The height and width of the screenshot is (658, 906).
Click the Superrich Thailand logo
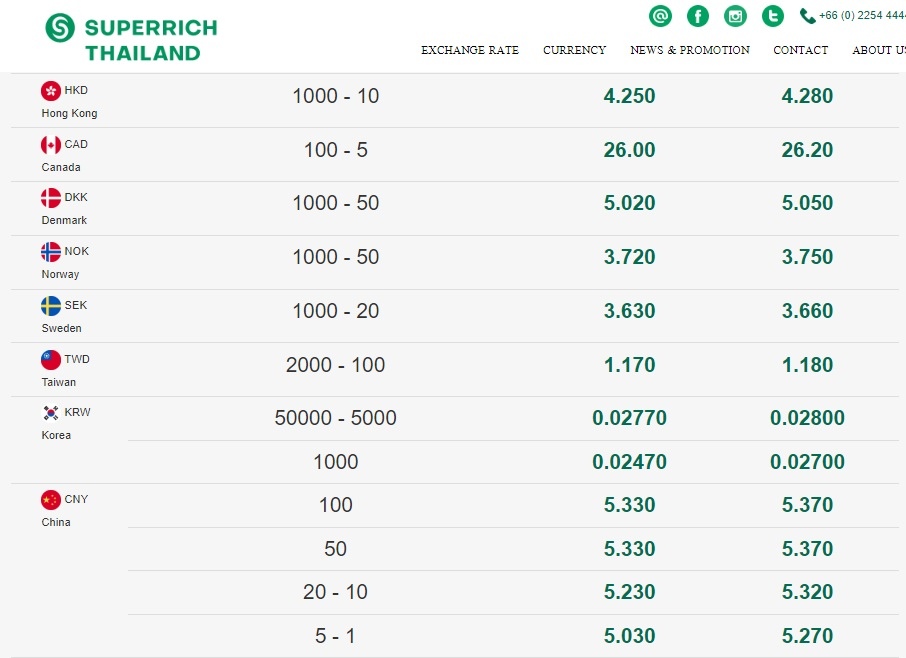(x=131, y=38)
